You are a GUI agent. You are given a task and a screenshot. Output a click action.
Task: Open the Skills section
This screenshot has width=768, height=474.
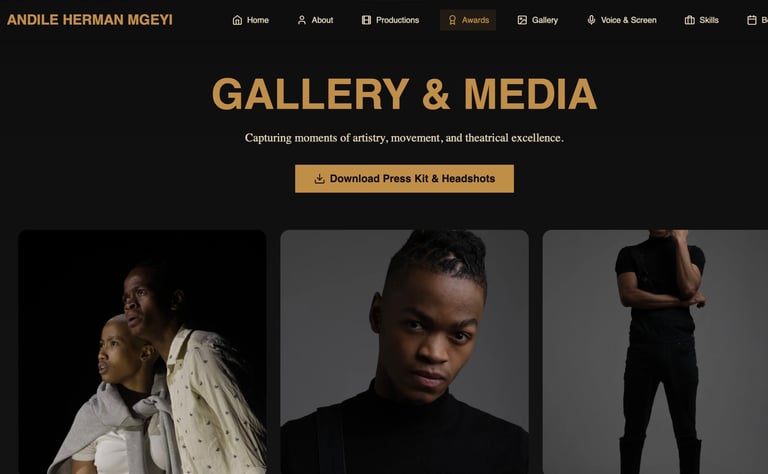point(701,20)
